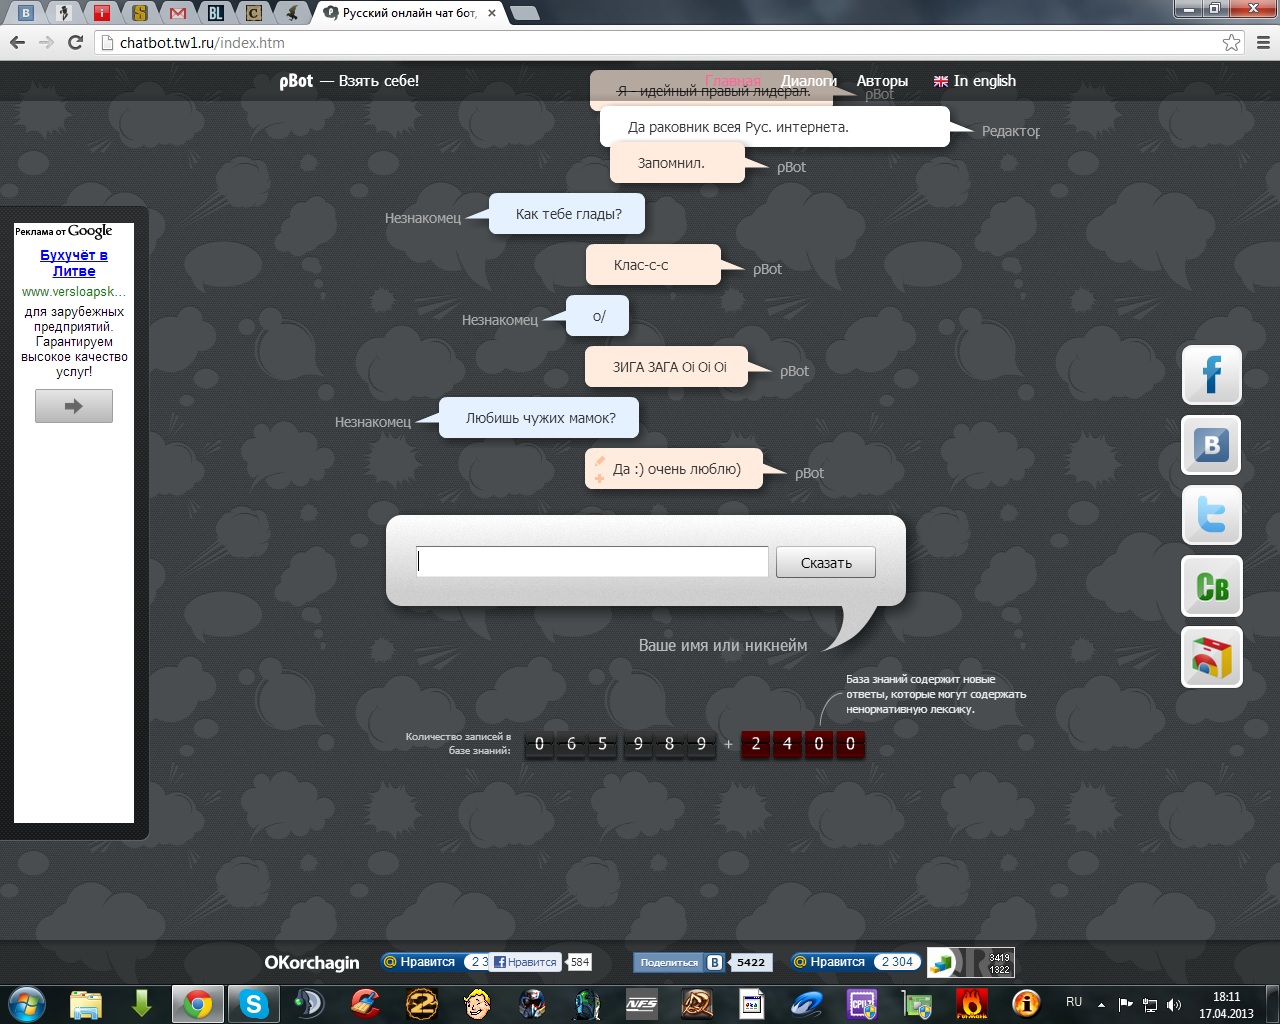Open the orange info taskbar icon
Image resolution: width=1280 pixels, height=1024 pixels.
(1026, 1003)
